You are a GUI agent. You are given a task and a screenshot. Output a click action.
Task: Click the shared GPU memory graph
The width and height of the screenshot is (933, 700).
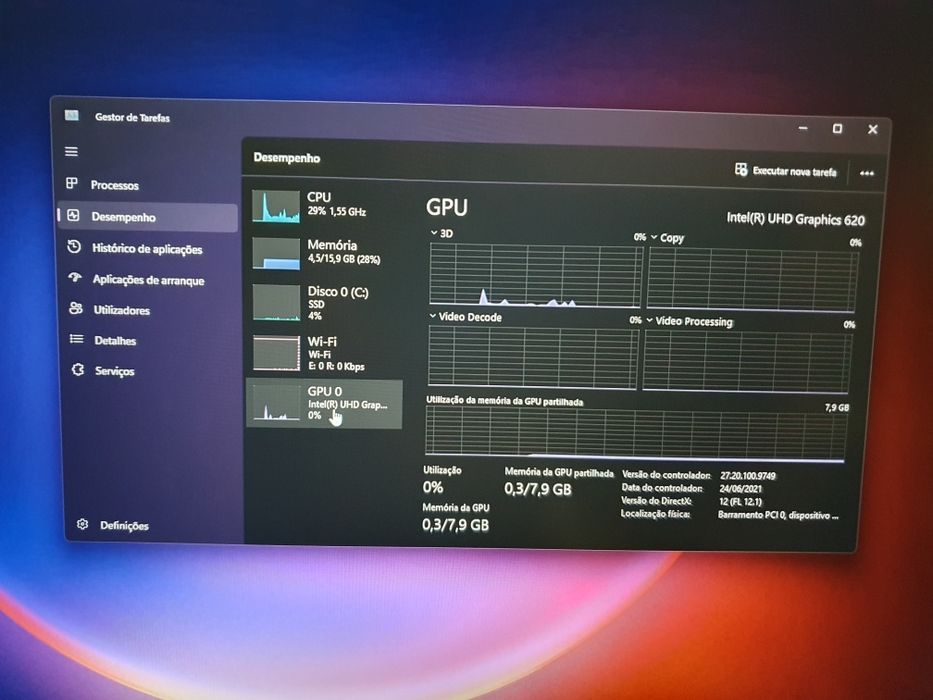point(636,434)
